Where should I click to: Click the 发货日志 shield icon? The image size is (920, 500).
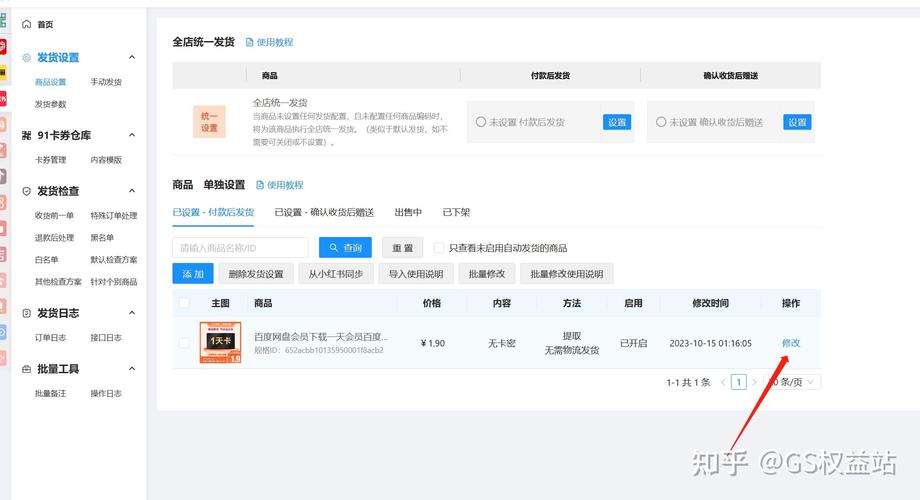[27, 313]
